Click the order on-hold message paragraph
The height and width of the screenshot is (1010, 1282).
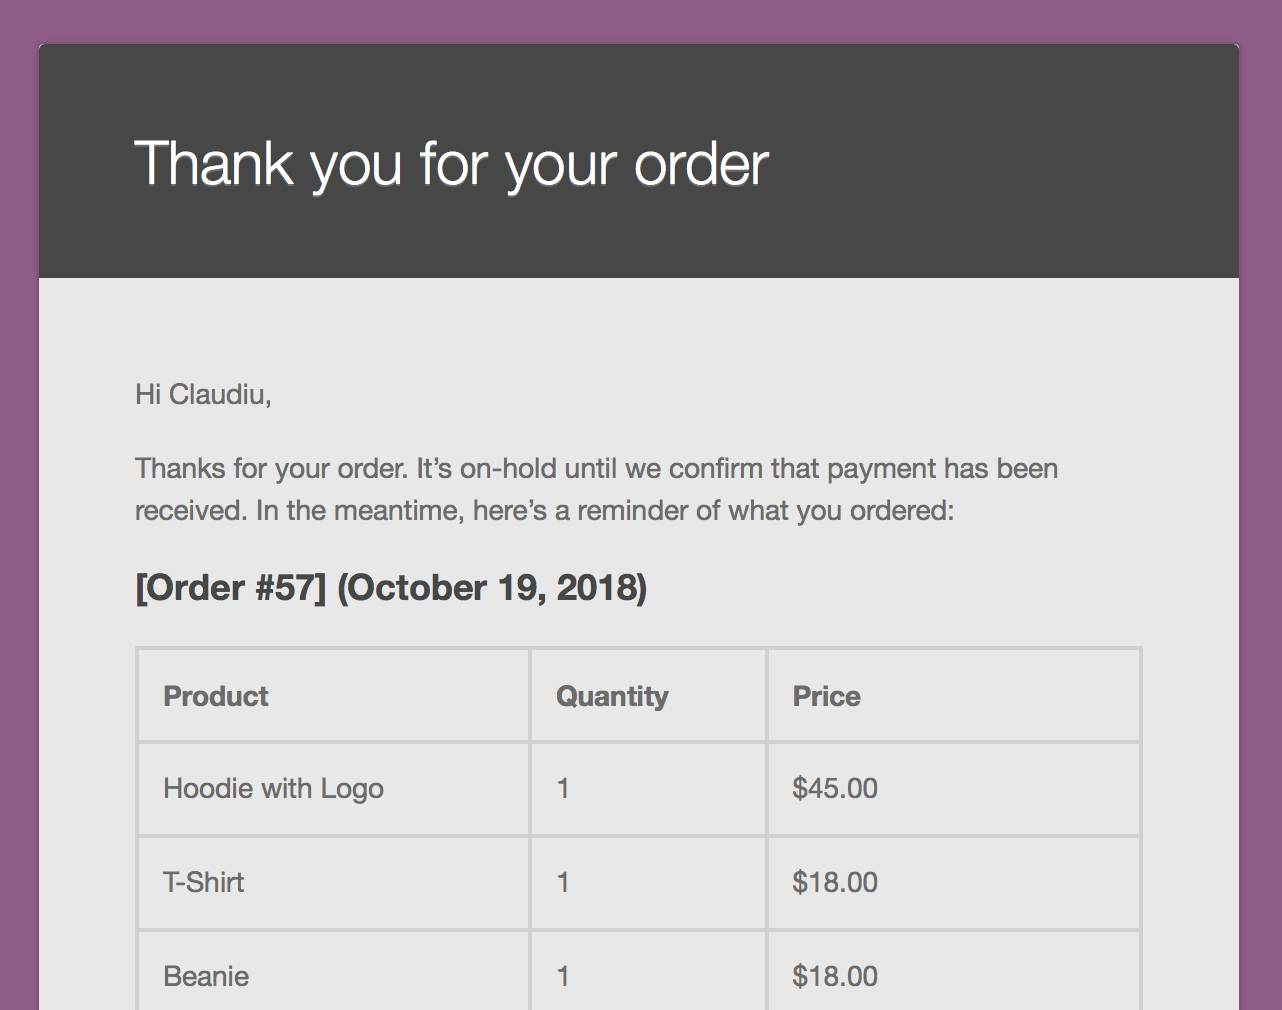[596, 489]
